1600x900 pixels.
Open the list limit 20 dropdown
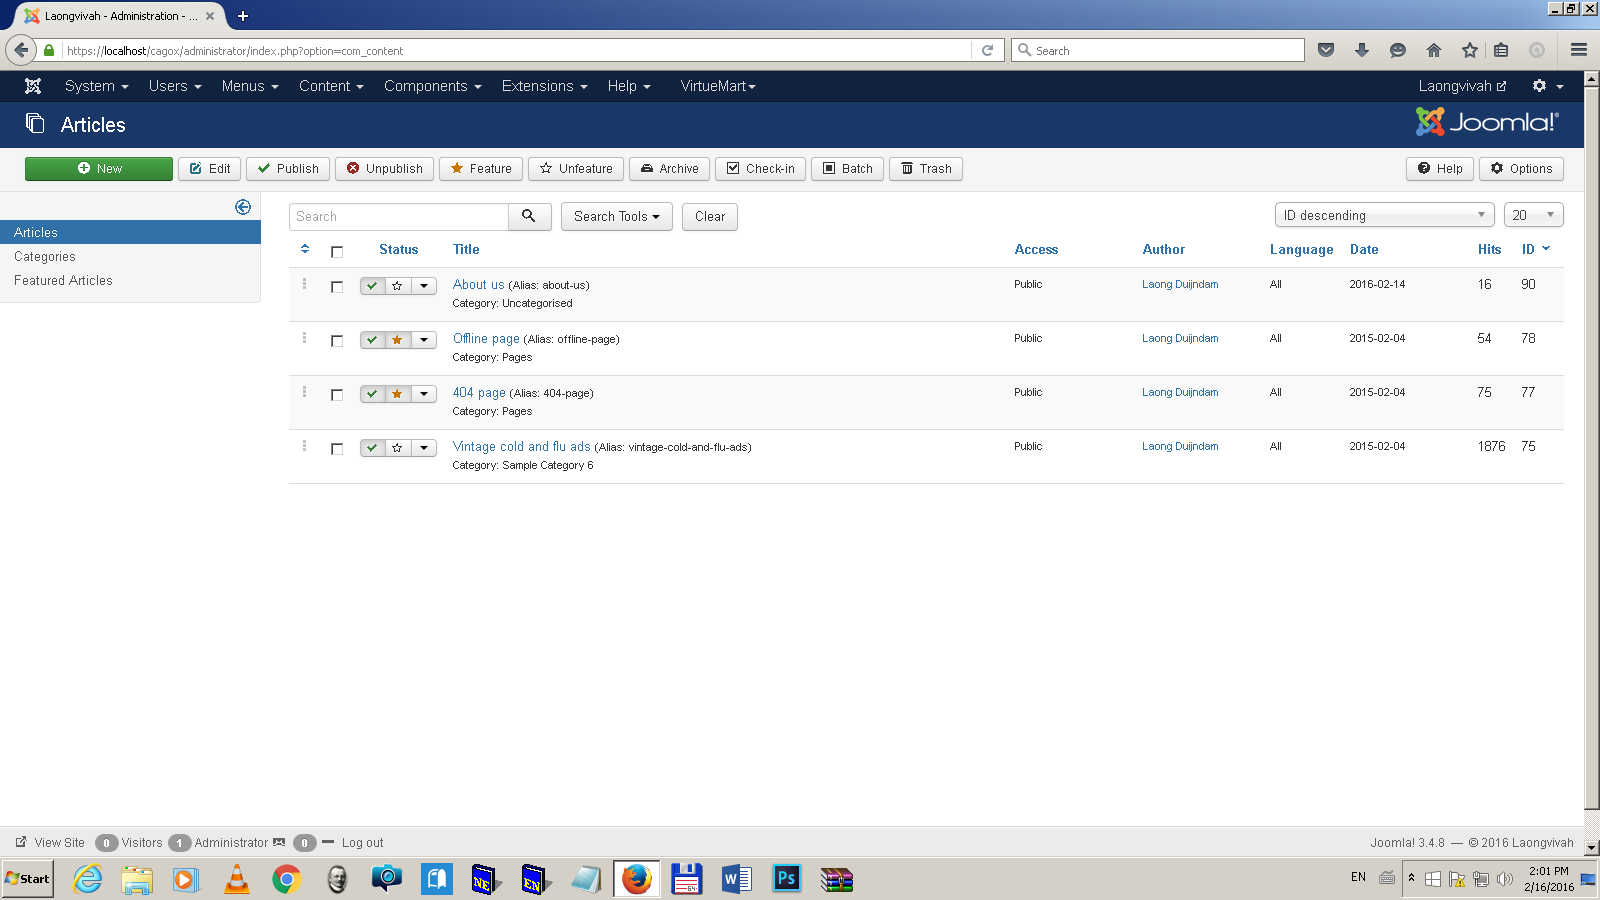(1533, 215)
